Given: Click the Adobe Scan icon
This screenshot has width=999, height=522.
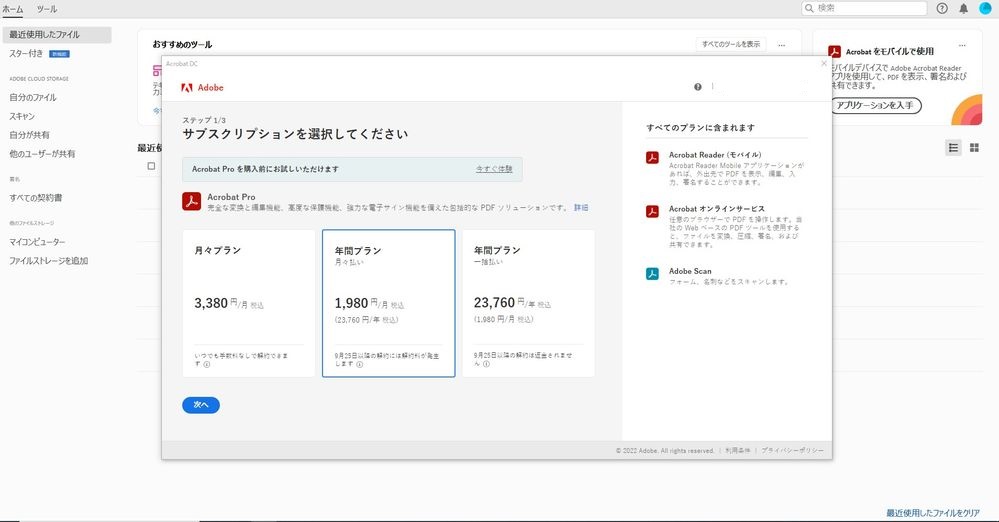Looking at the screenshot, I should click(x=652, y=274).
